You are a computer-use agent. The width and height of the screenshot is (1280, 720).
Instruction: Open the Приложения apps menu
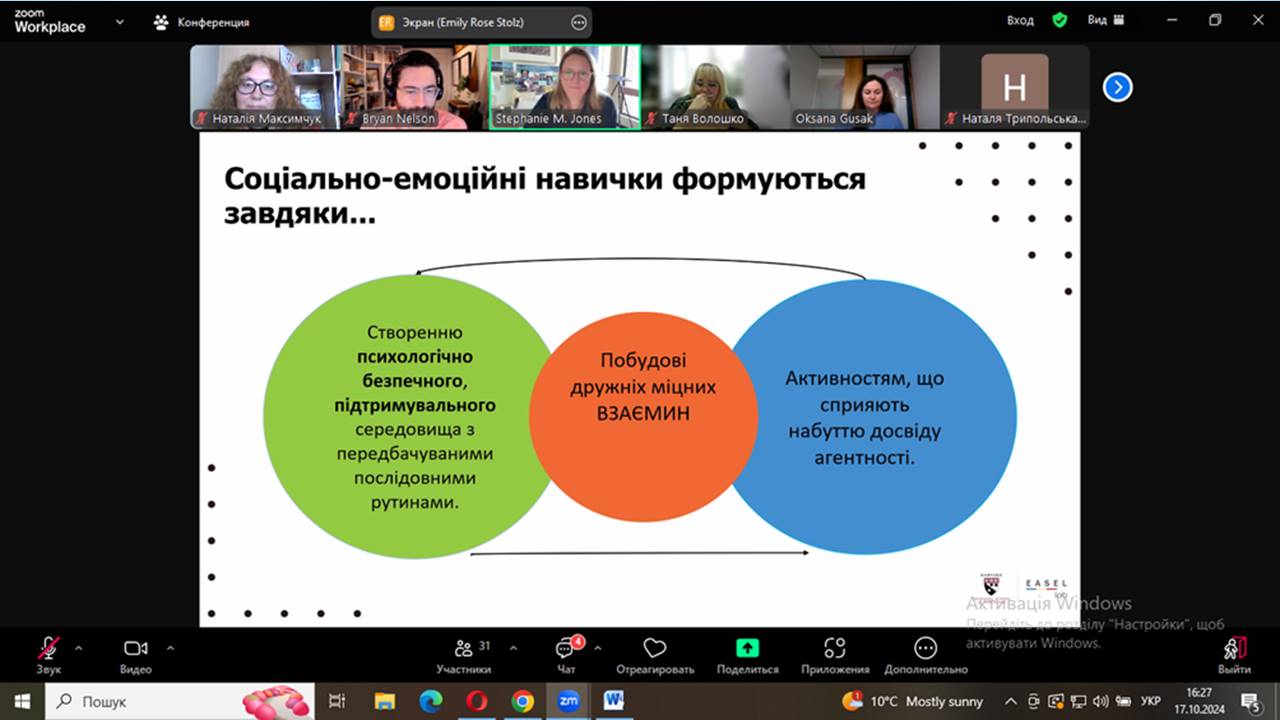point(835,655)
